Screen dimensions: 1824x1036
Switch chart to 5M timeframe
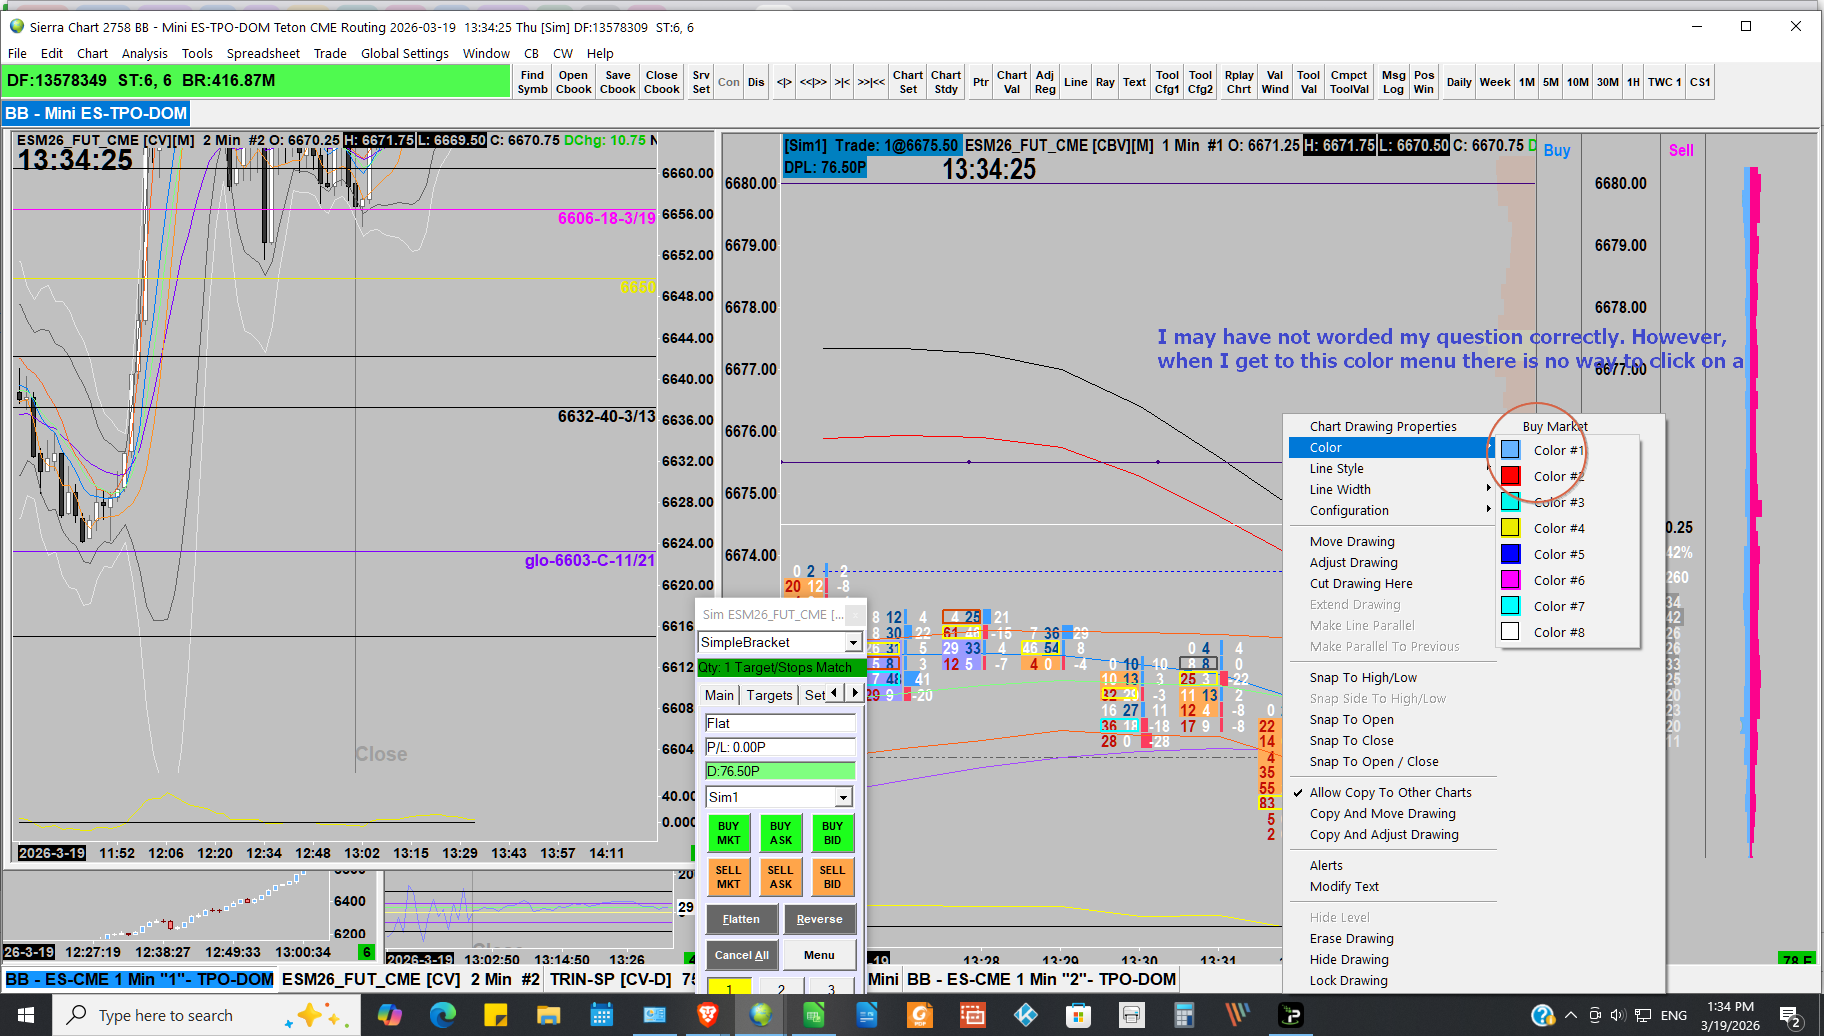click(x=1550, y=82)
